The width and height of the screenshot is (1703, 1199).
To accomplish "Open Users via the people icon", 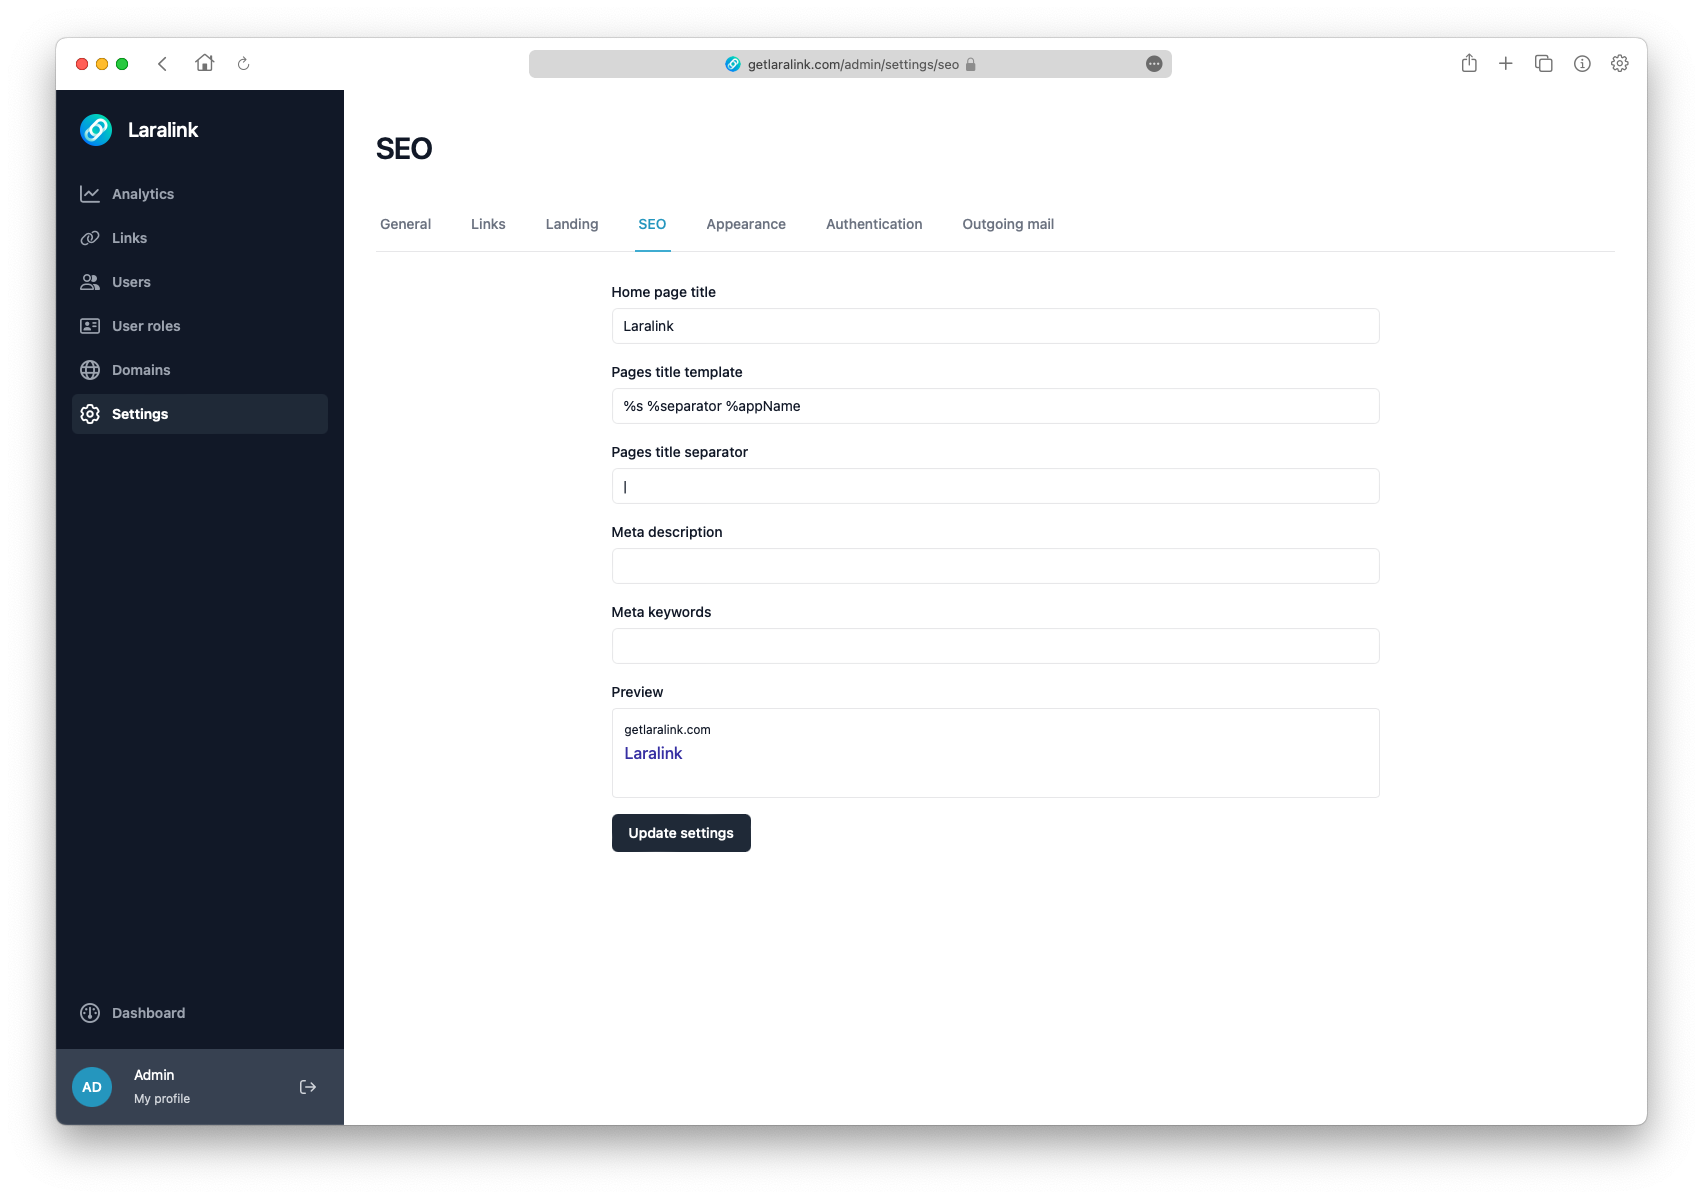I will (x=90, y=282).
